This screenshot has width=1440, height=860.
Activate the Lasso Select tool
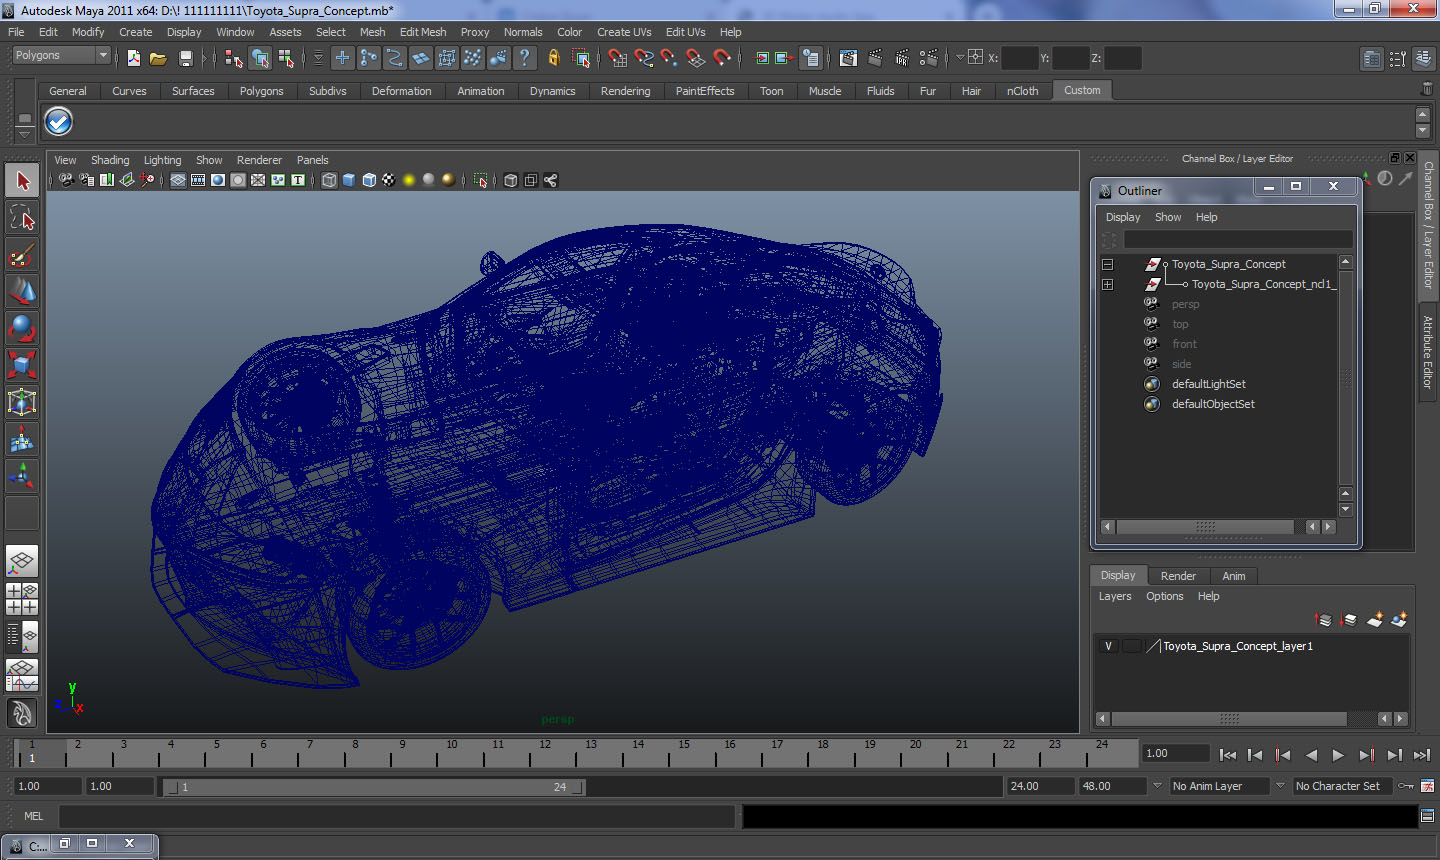pos(22,218)
